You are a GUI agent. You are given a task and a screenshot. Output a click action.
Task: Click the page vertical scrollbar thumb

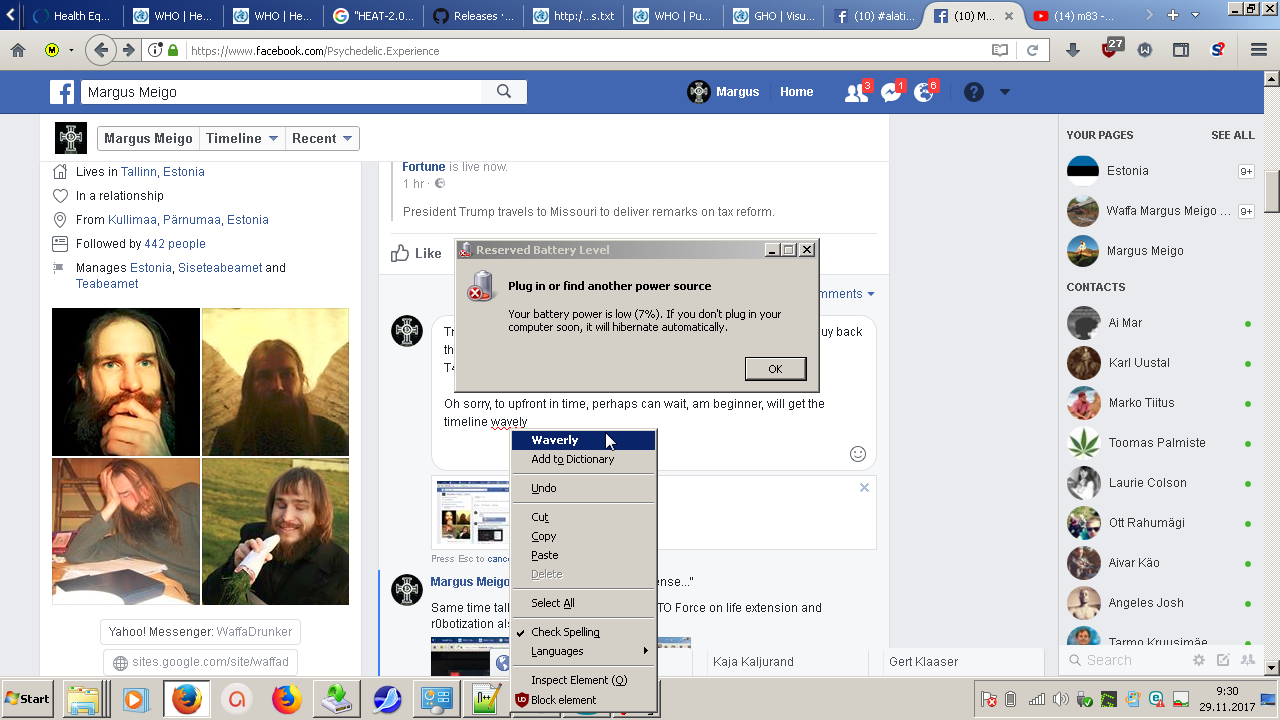[x=1271, y=190]
